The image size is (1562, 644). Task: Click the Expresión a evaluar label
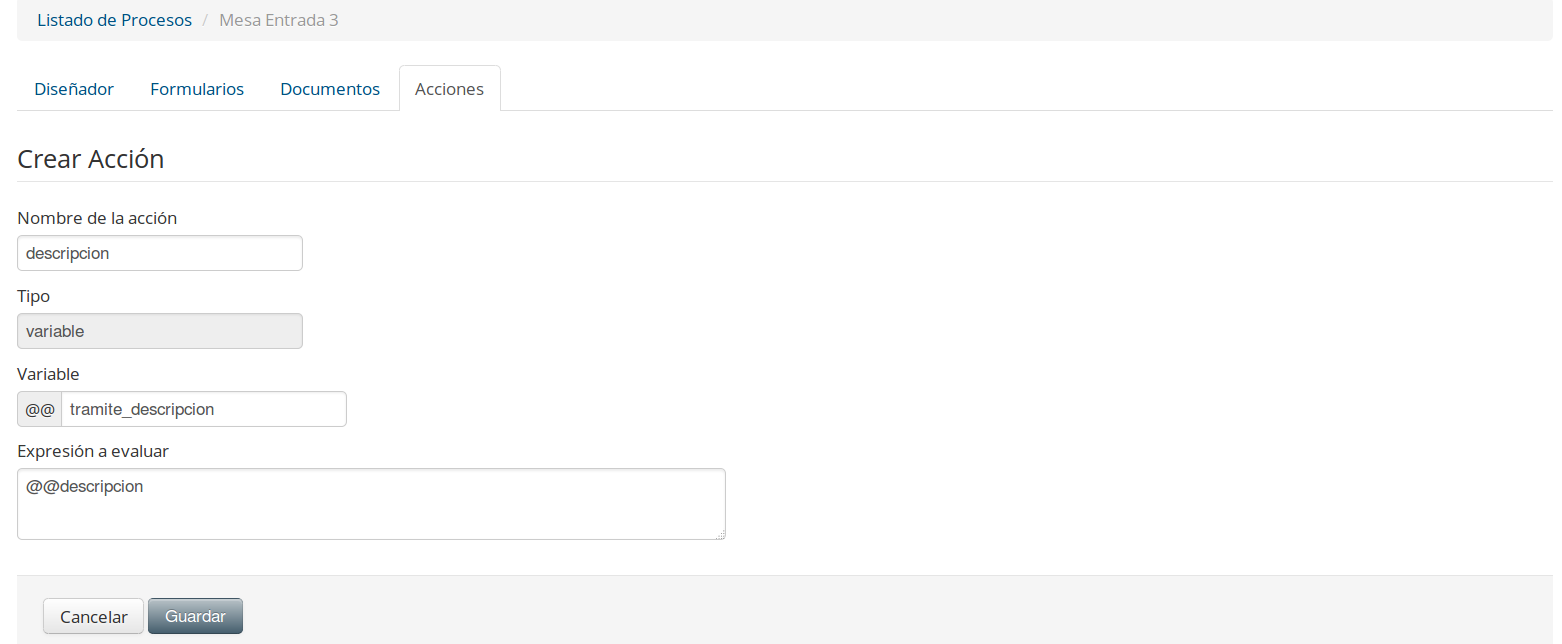tap(93, 451)
